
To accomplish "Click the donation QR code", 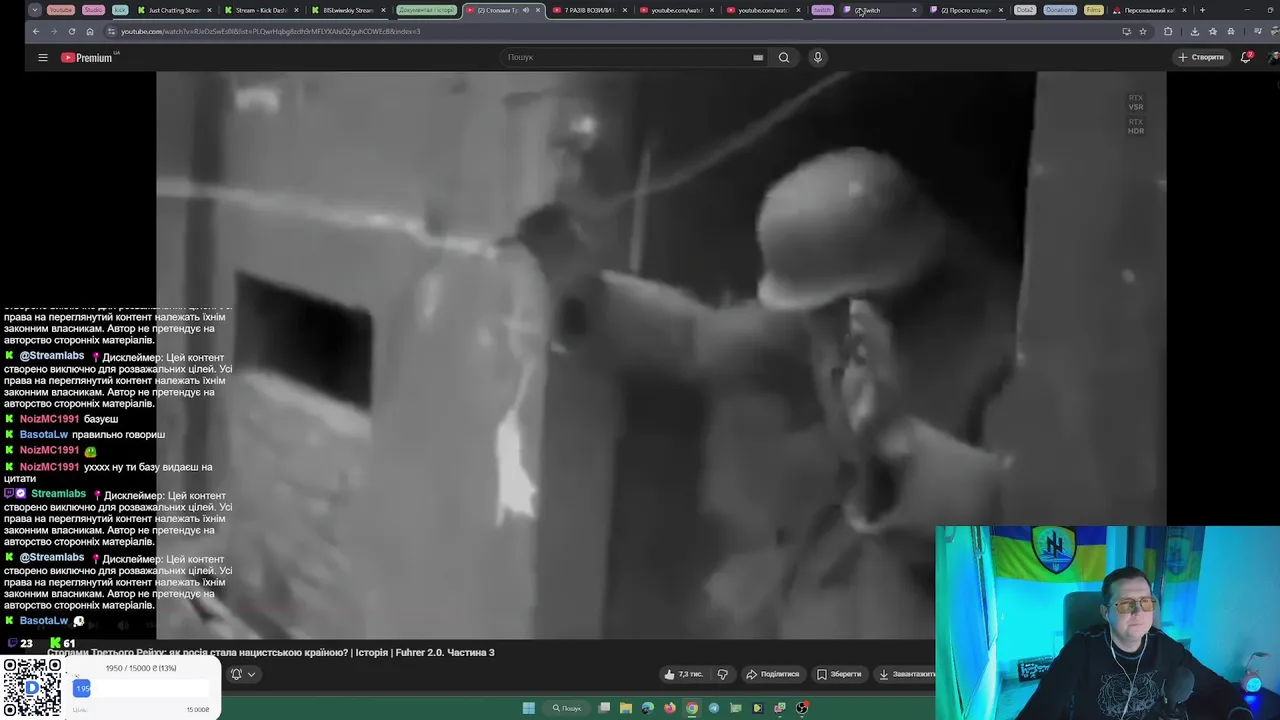I will tap(31, 688).
